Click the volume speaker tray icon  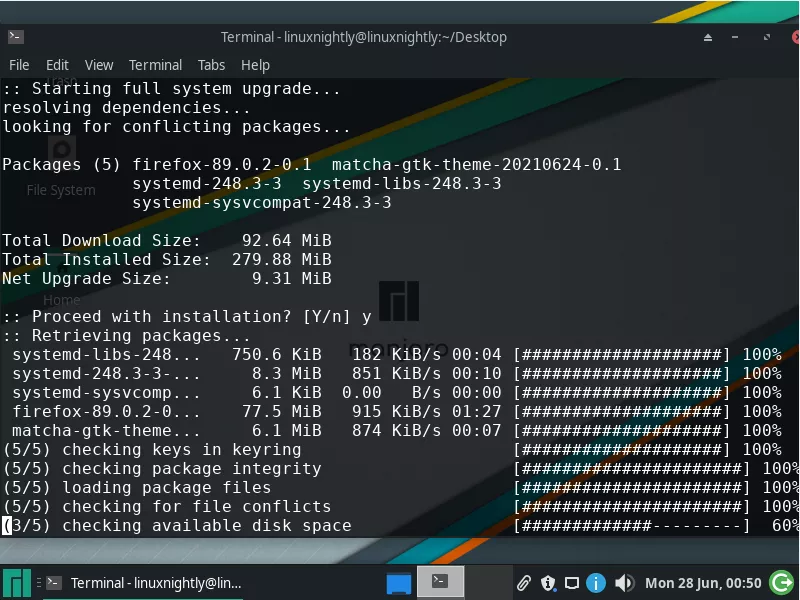coord(623,583)
